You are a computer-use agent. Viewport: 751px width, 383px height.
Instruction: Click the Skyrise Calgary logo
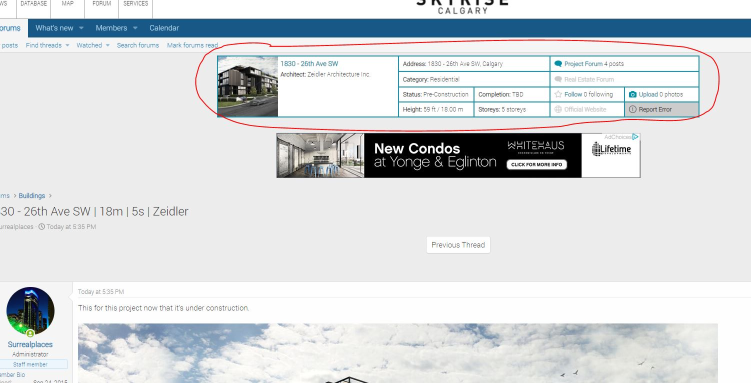[463, 6]
